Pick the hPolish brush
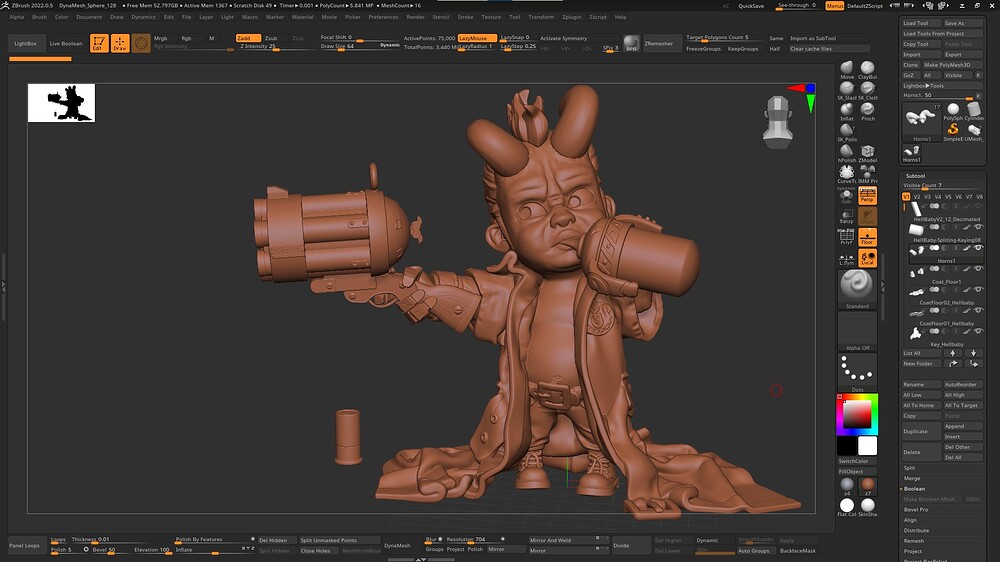This screenshot has height=562, width=1000. pos(847,153)
